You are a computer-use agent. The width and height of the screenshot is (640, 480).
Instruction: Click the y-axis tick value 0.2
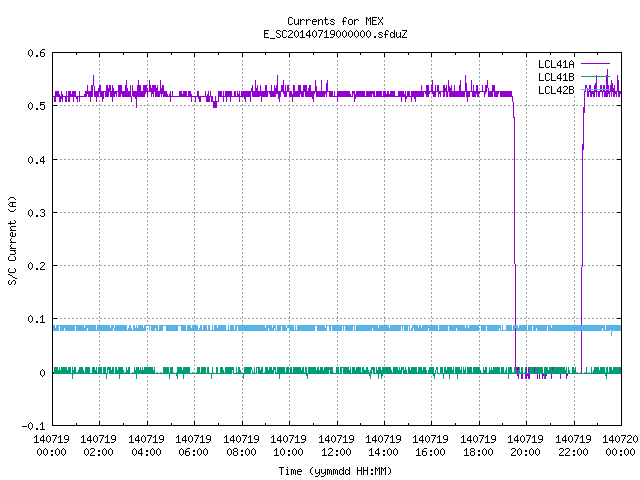click(x=36, y=266)
